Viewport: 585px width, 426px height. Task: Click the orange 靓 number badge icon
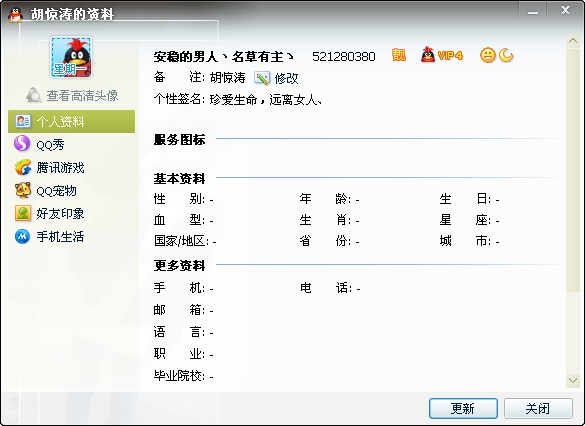(x=398, y=55)
